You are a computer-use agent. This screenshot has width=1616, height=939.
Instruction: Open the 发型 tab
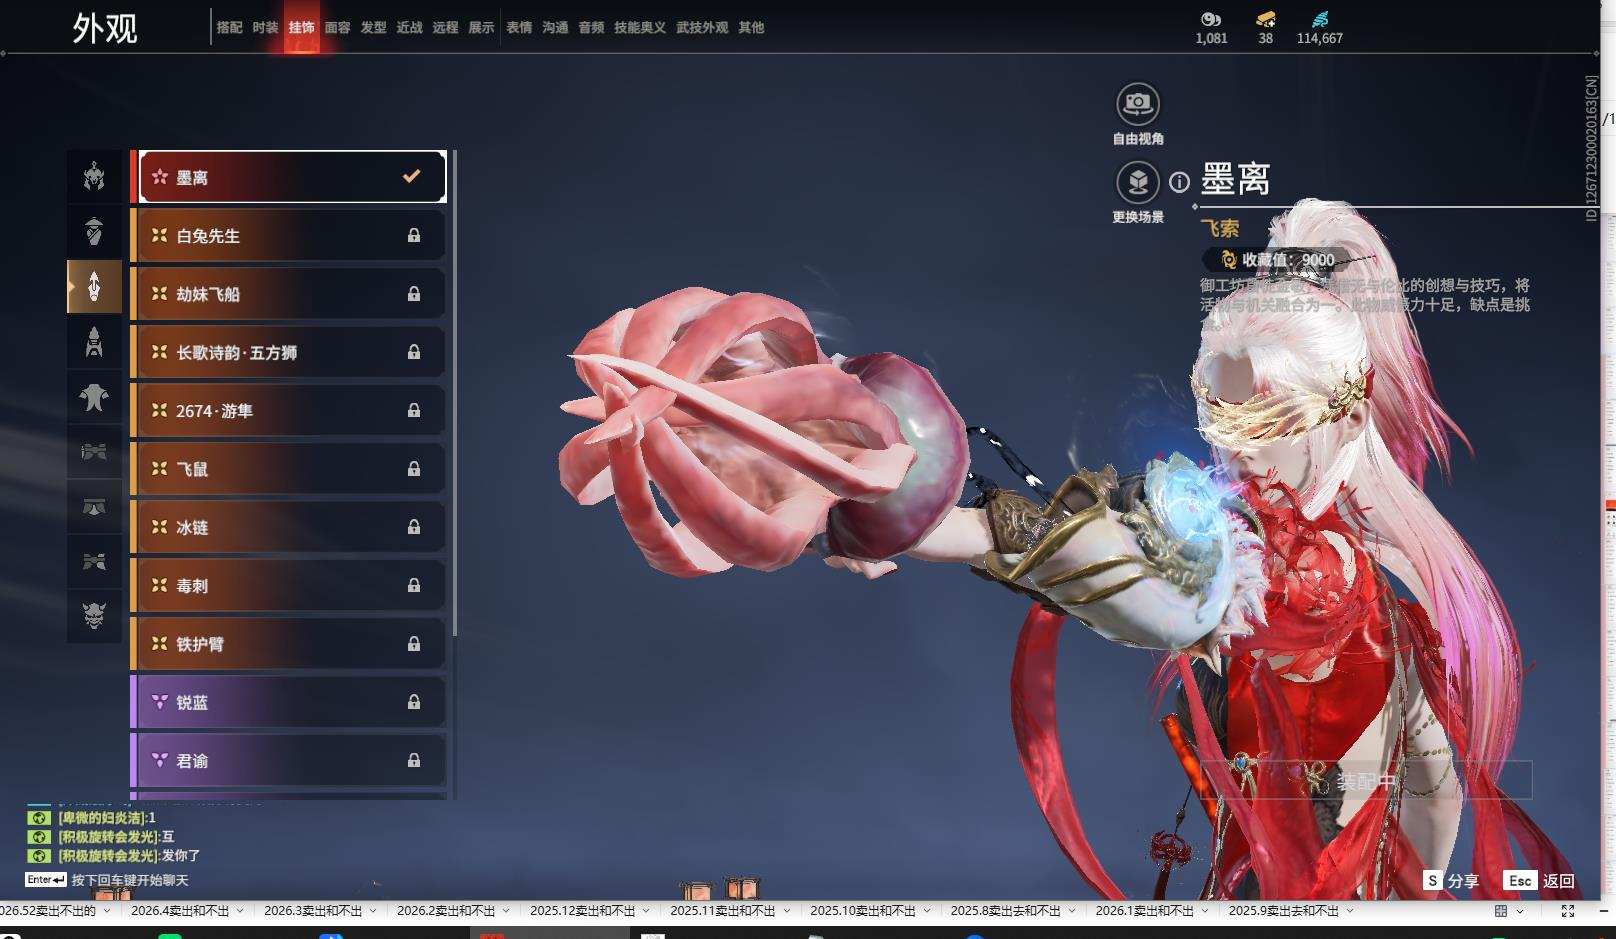(373, 28)
